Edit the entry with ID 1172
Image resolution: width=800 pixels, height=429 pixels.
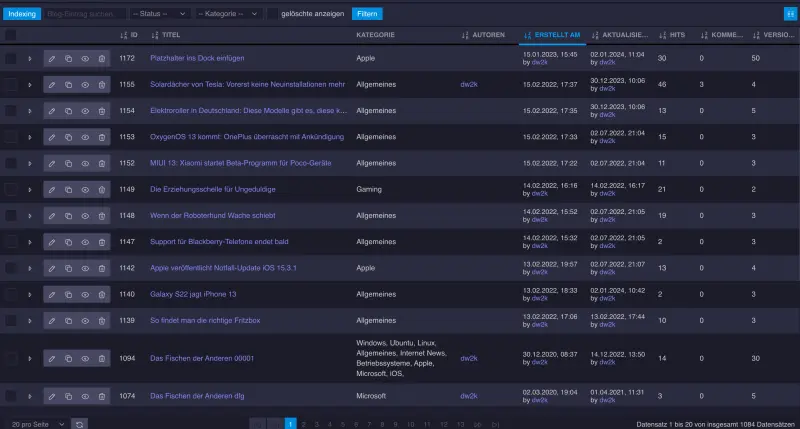tap(52, 59)
